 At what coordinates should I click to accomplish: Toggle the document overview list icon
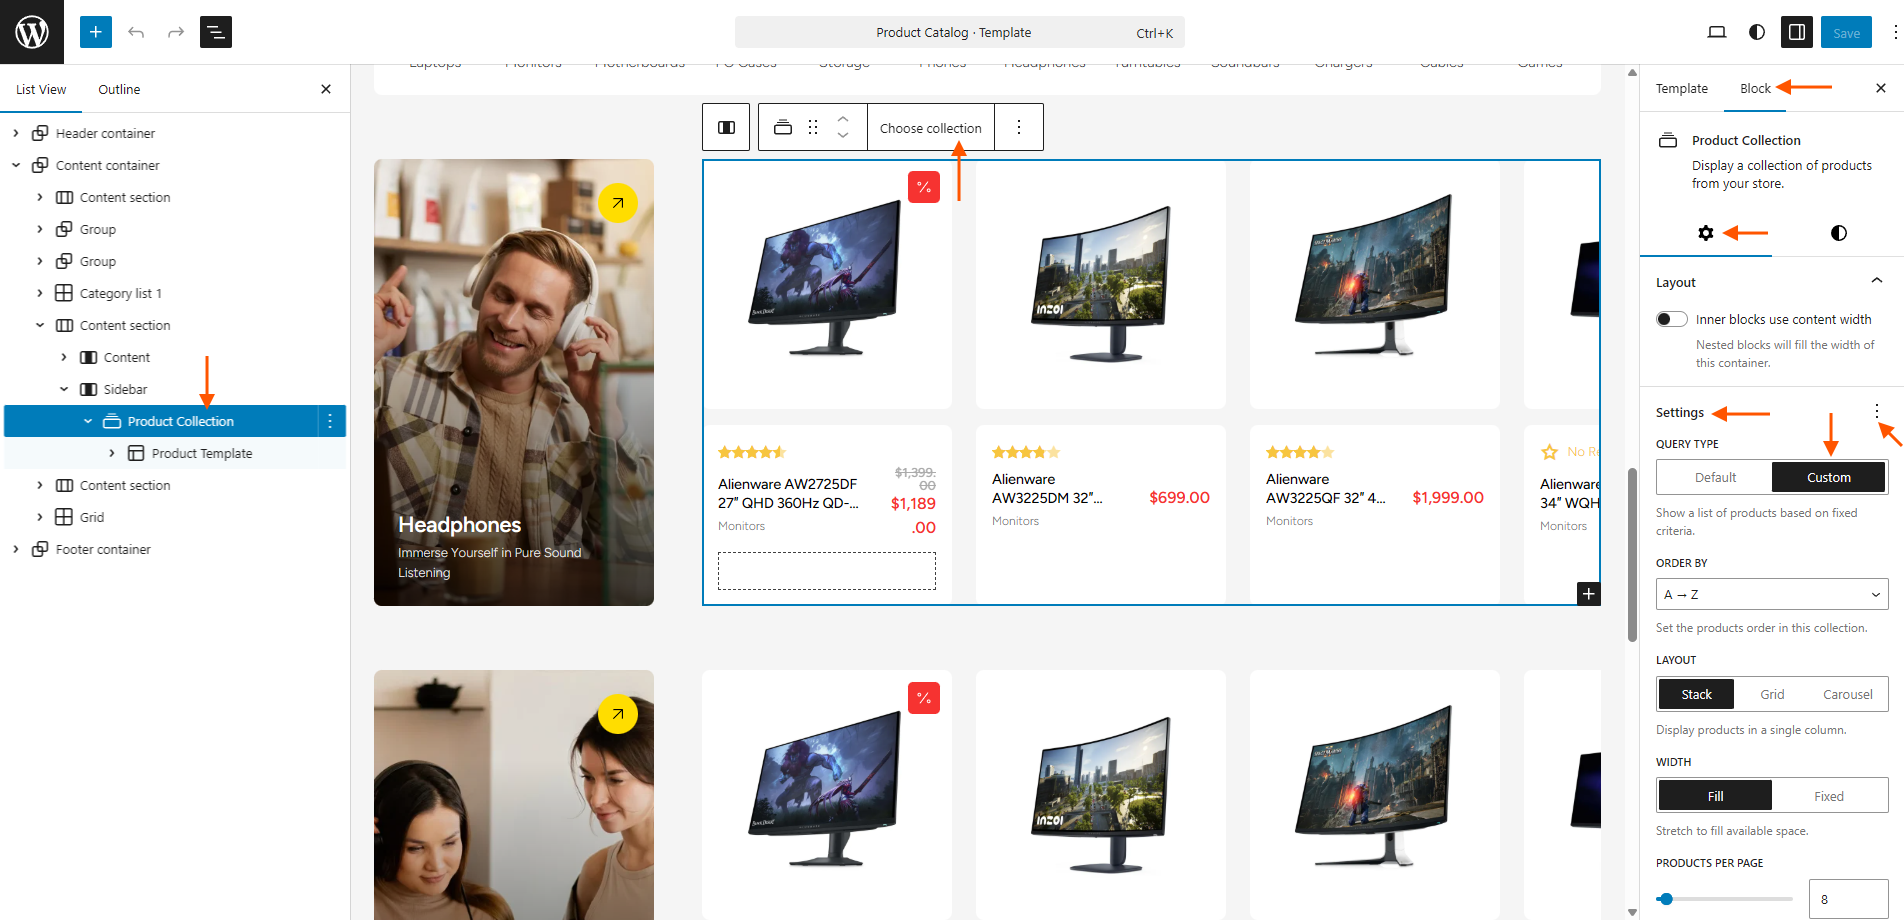click(x=216, y=32)
